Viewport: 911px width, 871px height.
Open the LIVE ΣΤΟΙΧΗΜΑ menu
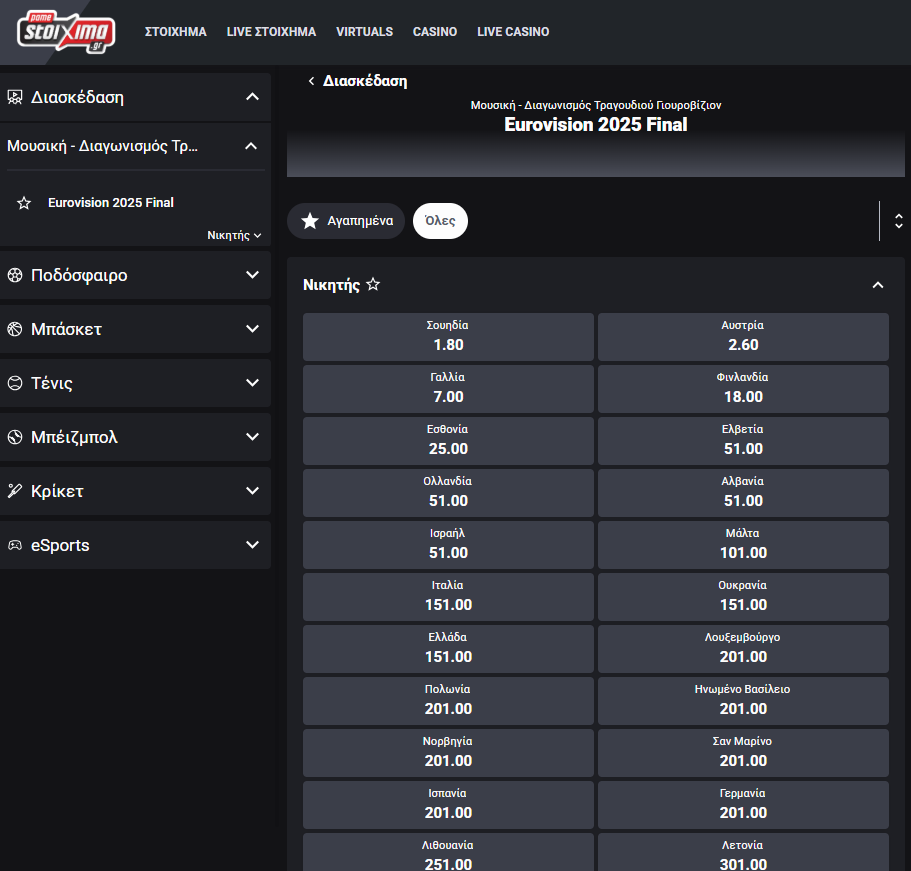271,32
